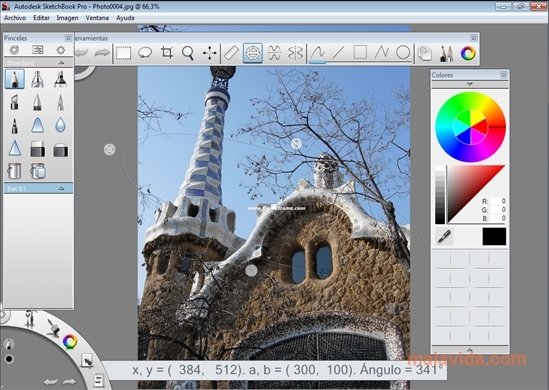Viewport: 549px width, 390px height.
Task: Open the Imagen menu
Action: [68, 18]
